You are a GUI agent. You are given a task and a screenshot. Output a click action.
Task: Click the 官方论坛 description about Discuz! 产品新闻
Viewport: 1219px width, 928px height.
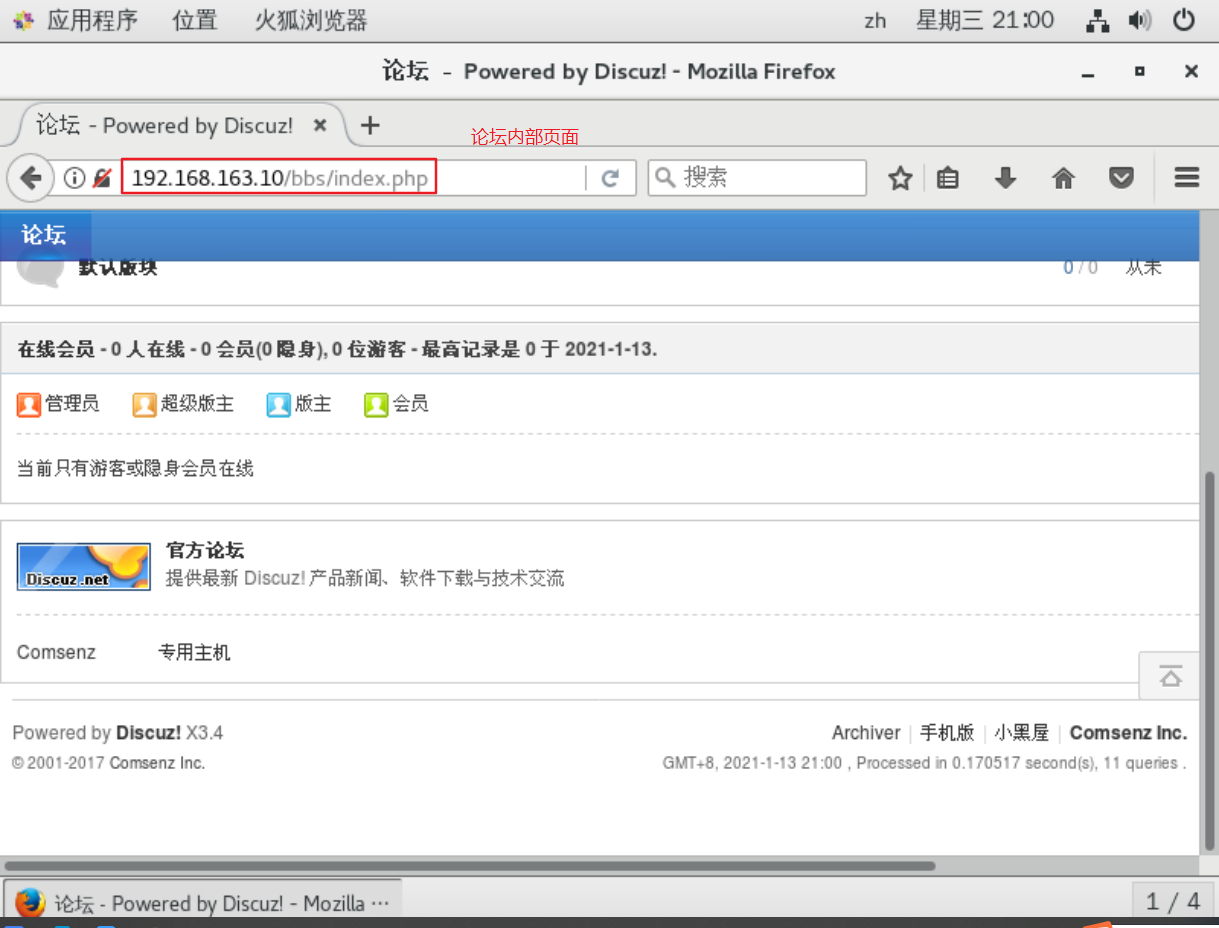pos(365,578)
